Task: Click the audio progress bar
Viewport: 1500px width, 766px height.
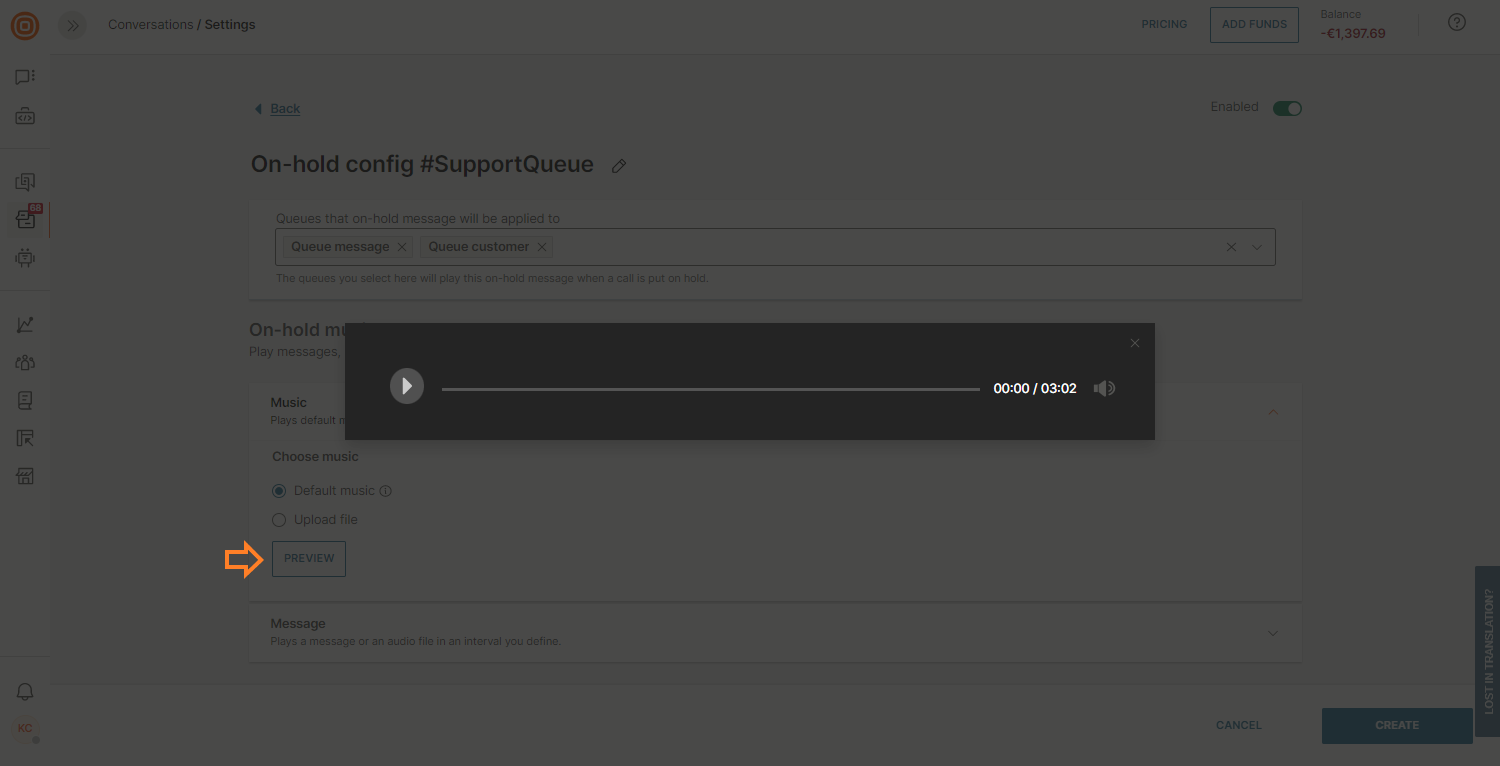Action: tap(710, 389)
